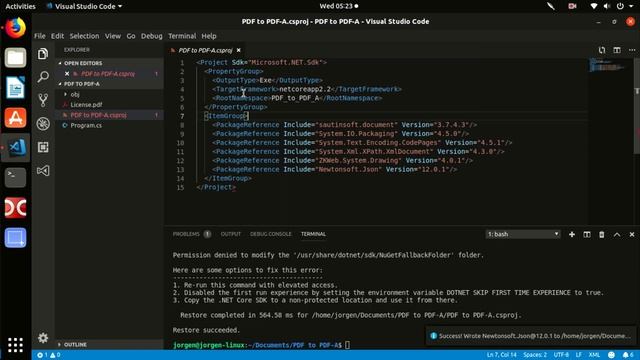Open the clock Wed 05:23 calendar
Image resolution: width=640 pixels, height=360 pixels.
coord(338,6)
